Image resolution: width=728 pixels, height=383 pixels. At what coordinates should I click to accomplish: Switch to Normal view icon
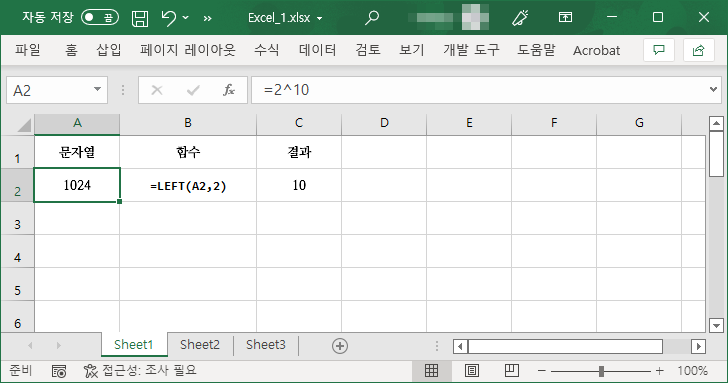(x=431, y=370)
